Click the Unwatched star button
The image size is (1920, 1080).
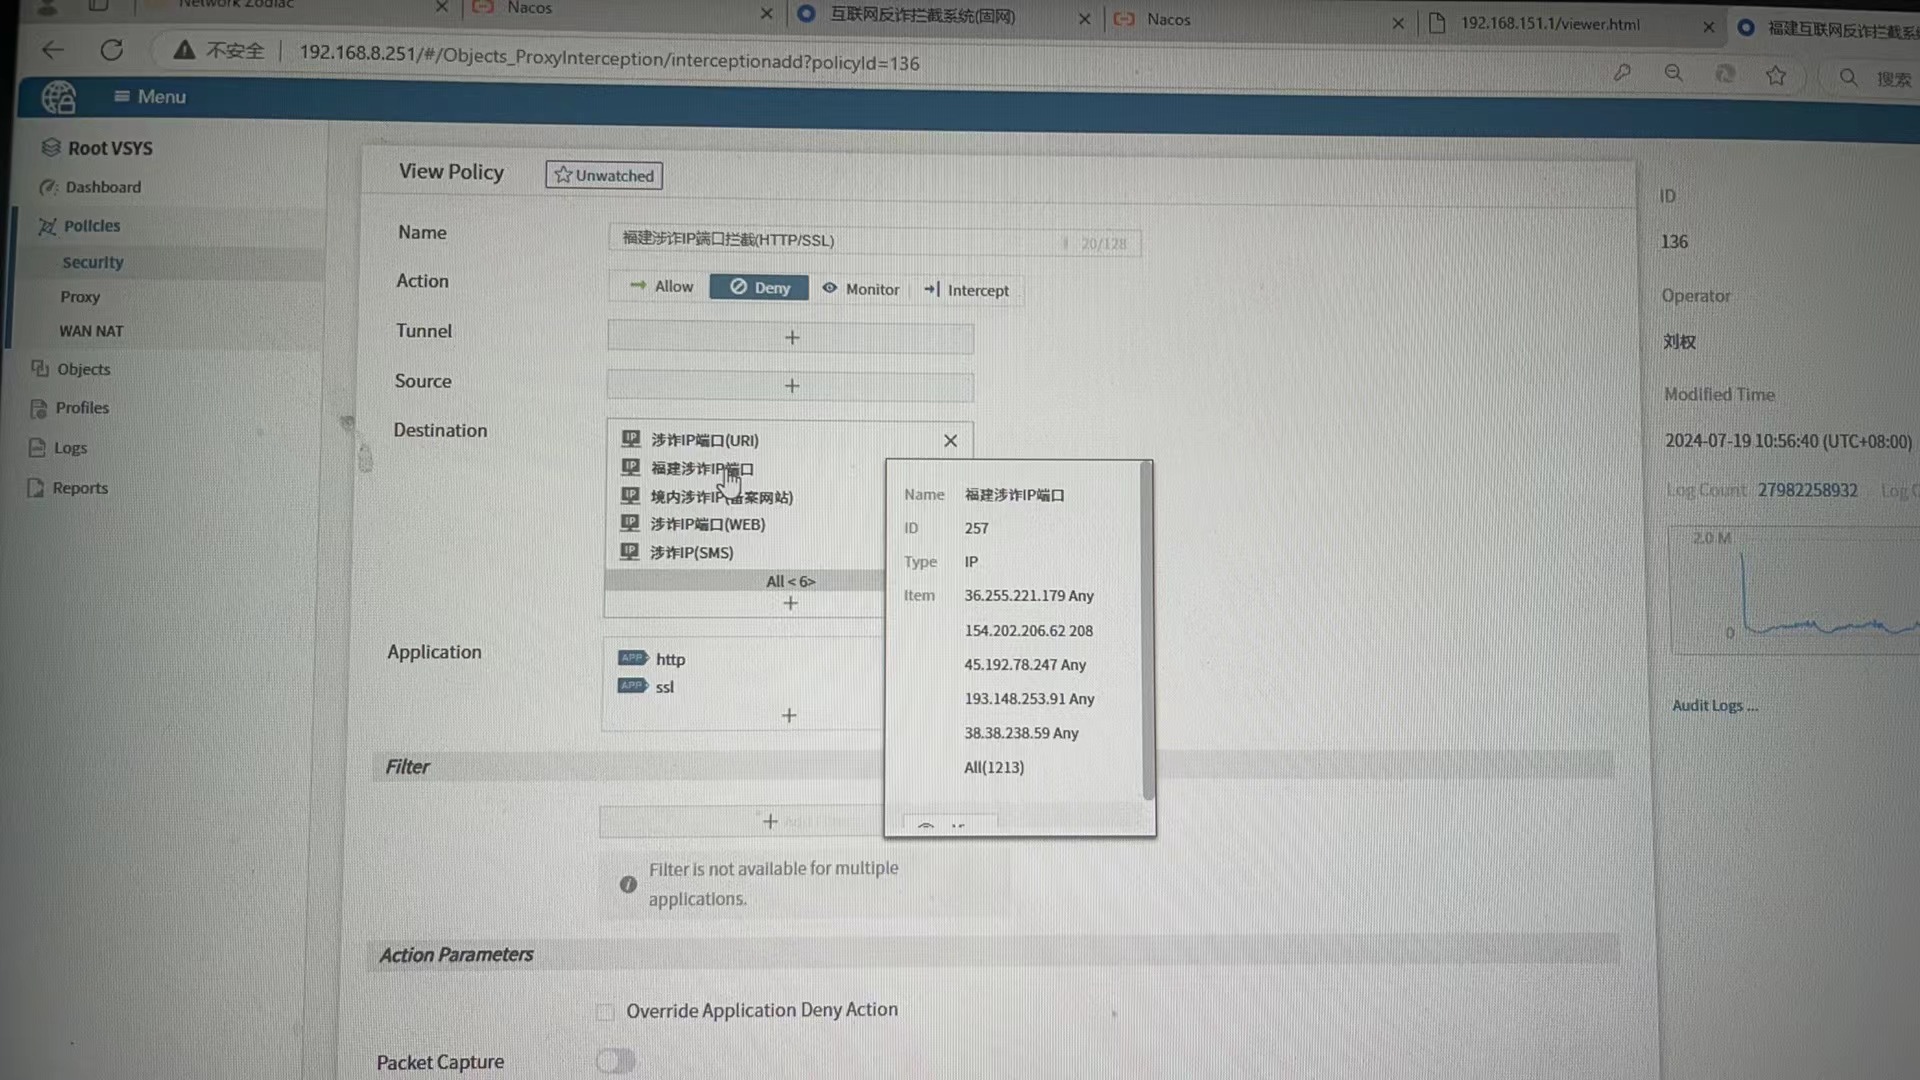tap(604, 175)
